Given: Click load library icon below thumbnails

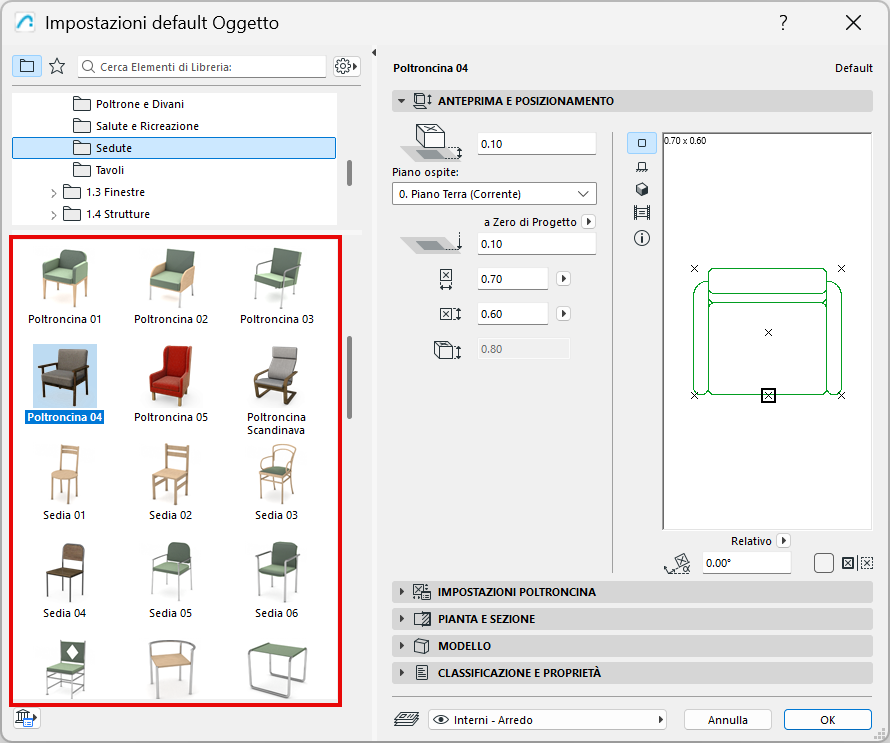Looking at the screenshot, I should click(x=26, y=718).
